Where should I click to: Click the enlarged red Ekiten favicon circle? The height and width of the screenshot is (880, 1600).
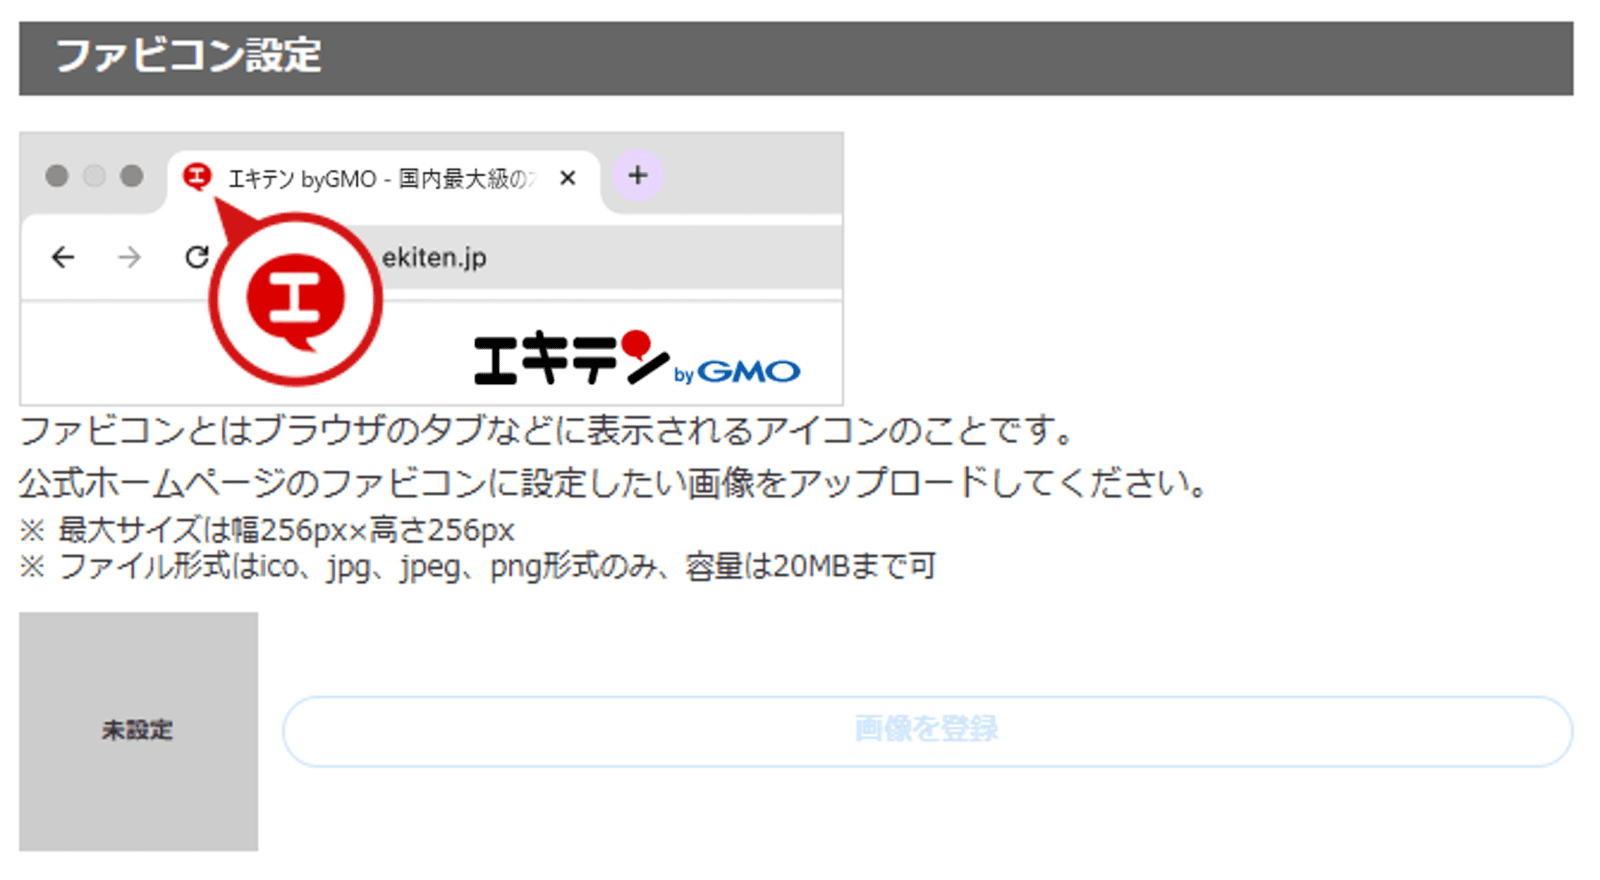(295, 300)
